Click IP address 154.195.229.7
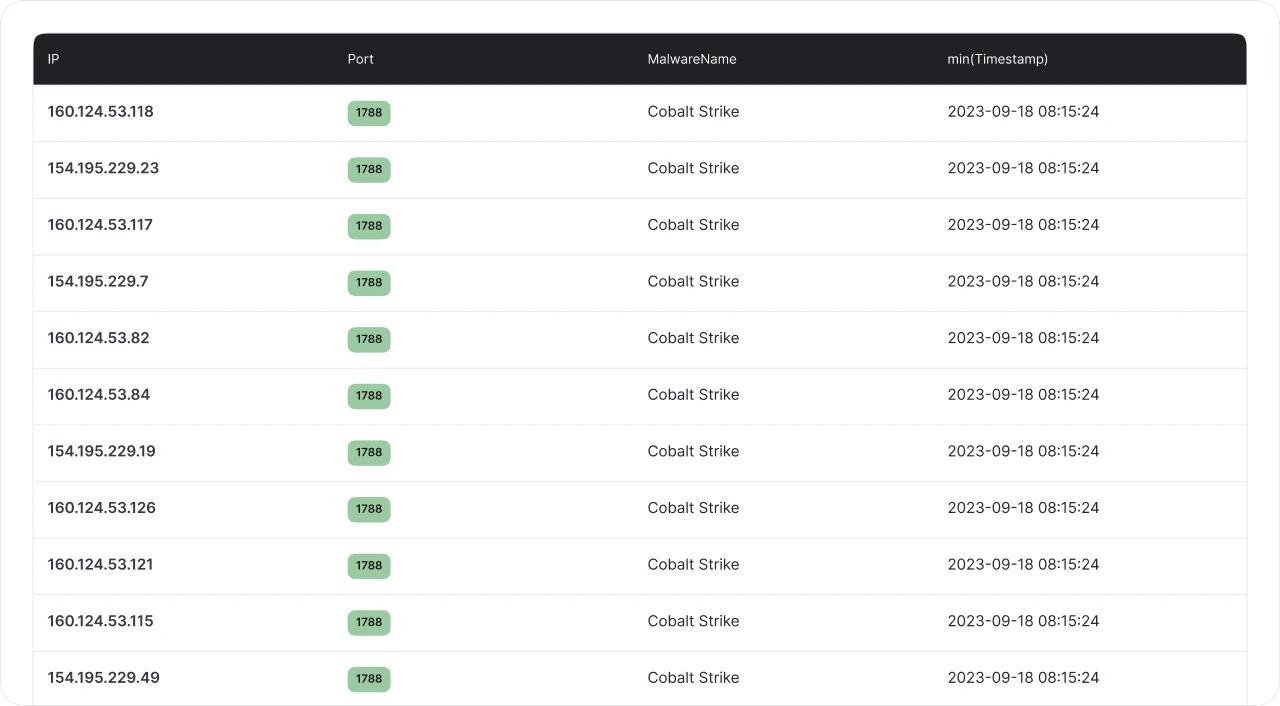The height and width of the screenshot is (706, 1280). [98, 281]
